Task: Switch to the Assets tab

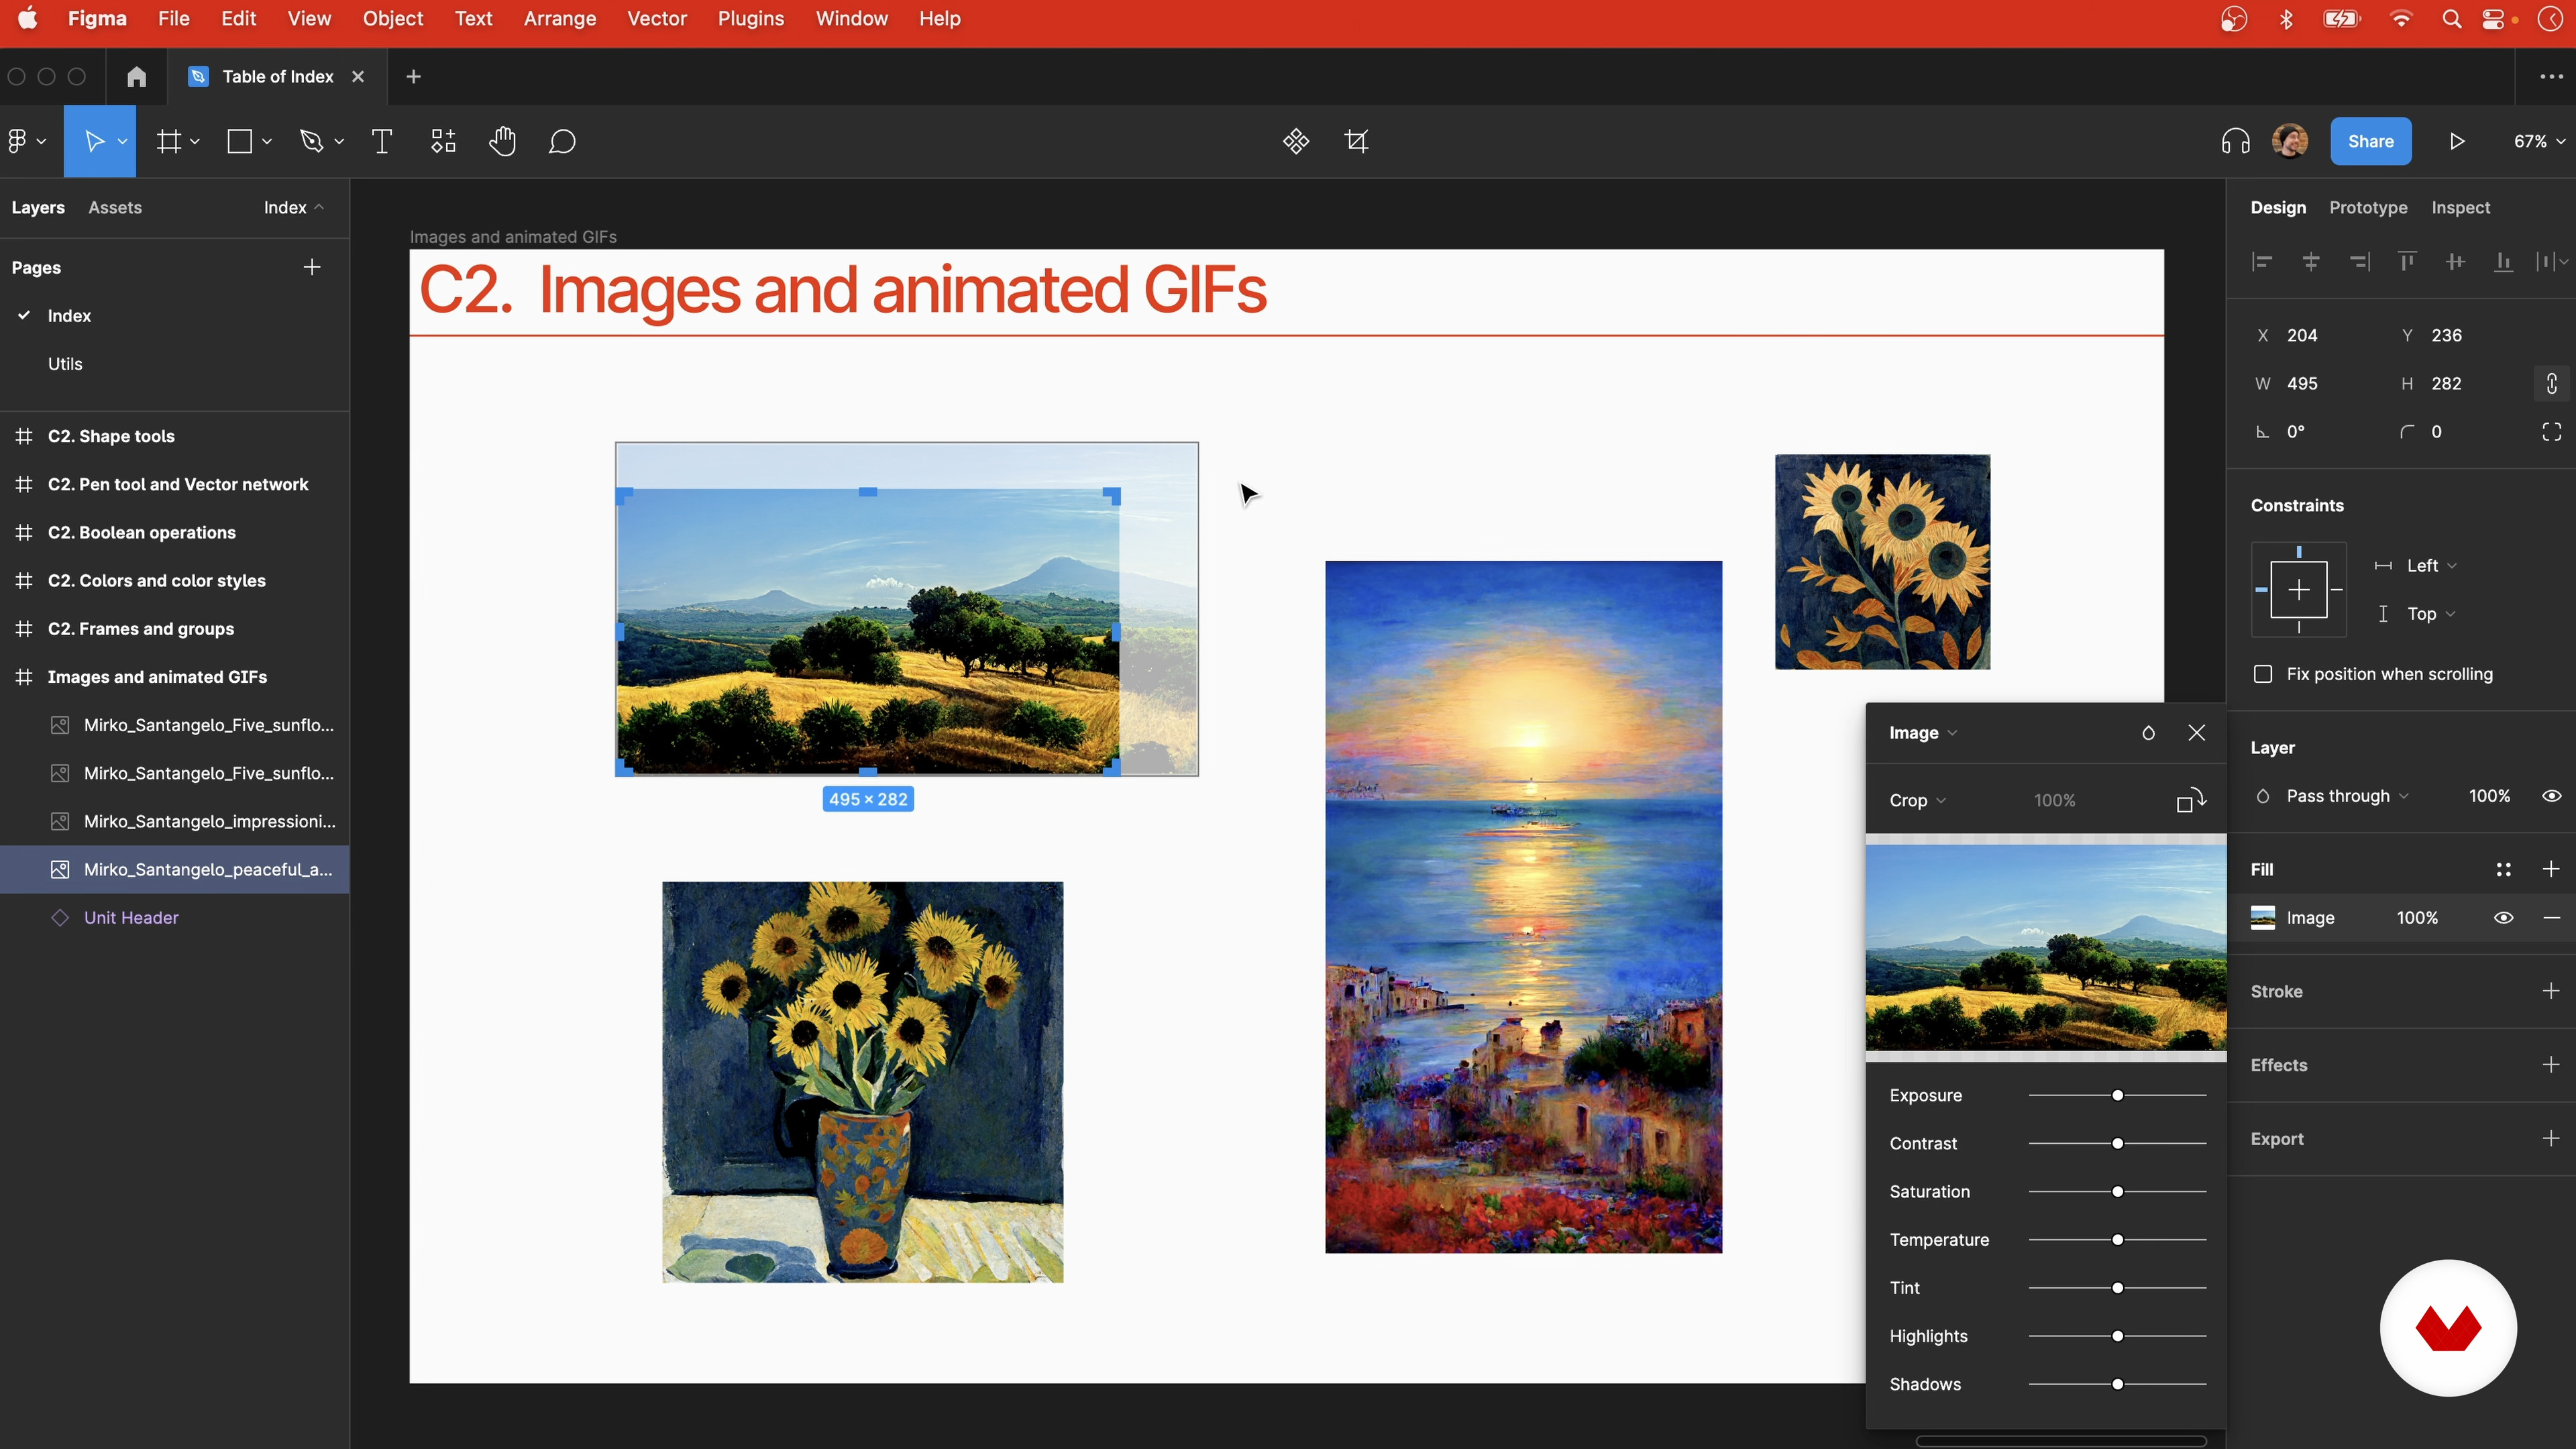Action: point(115,207)
